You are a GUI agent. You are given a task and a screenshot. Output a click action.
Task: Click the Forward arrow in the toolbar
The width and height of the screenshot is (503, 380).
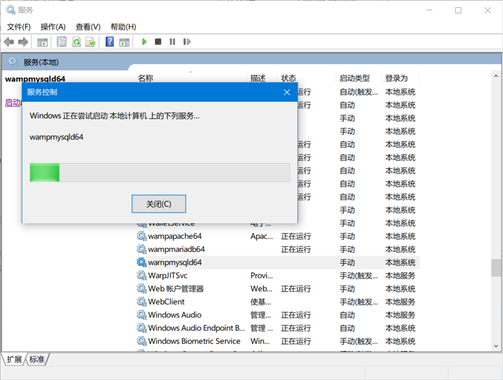coord(23,42)
